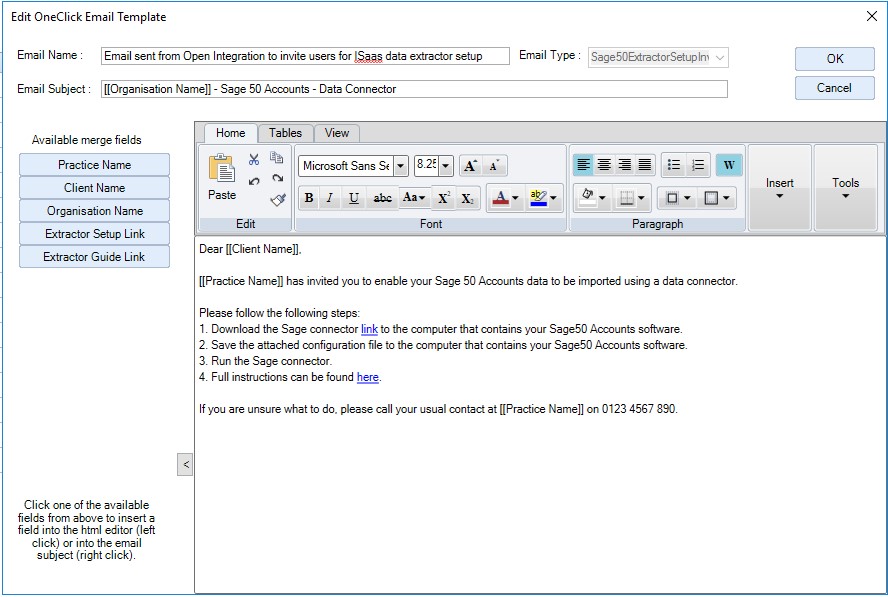Grow font size with large A
The width and height of the screenshot is (888, 597).
470,166
